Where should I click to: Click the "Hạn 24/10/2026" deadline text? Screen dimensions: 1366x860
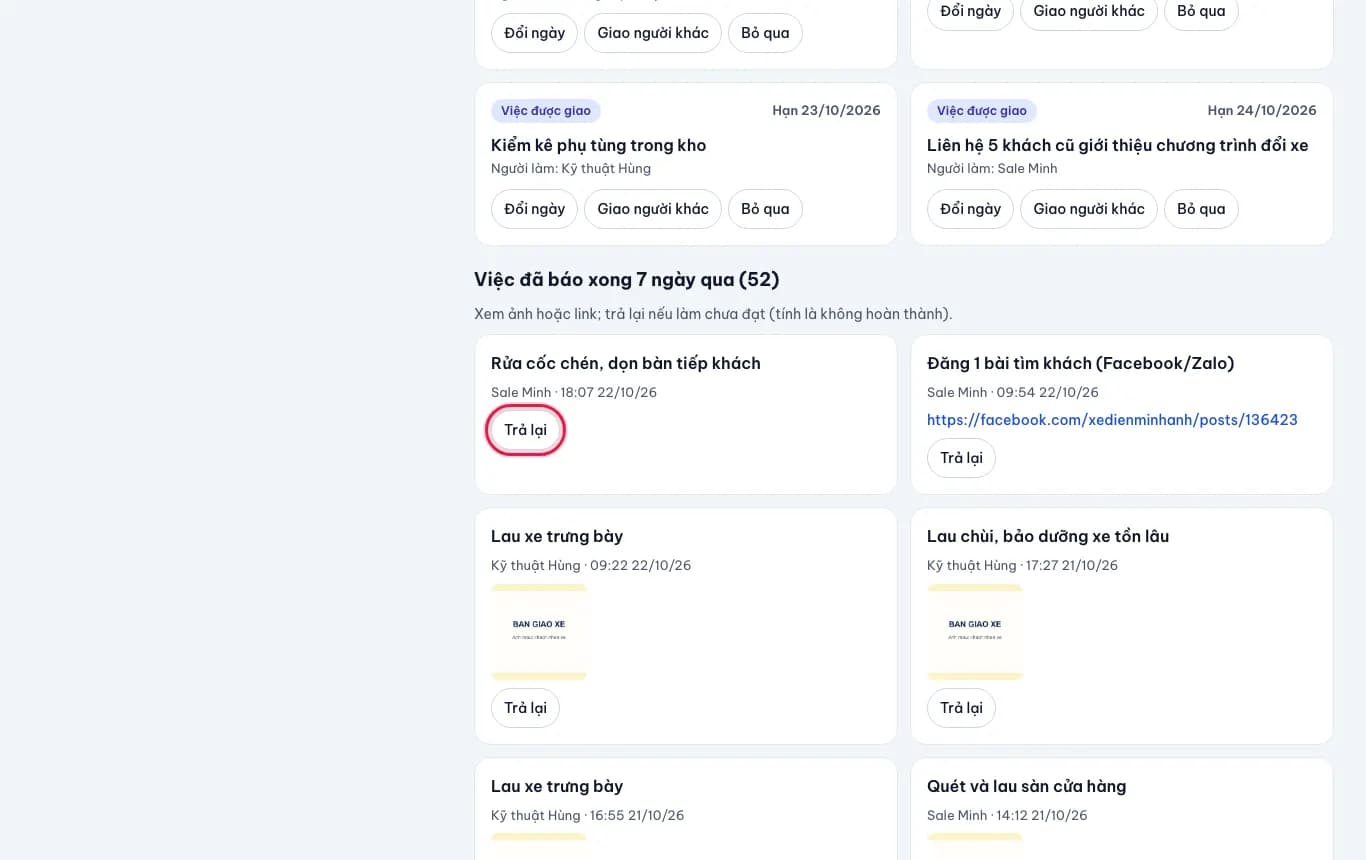1262,111
